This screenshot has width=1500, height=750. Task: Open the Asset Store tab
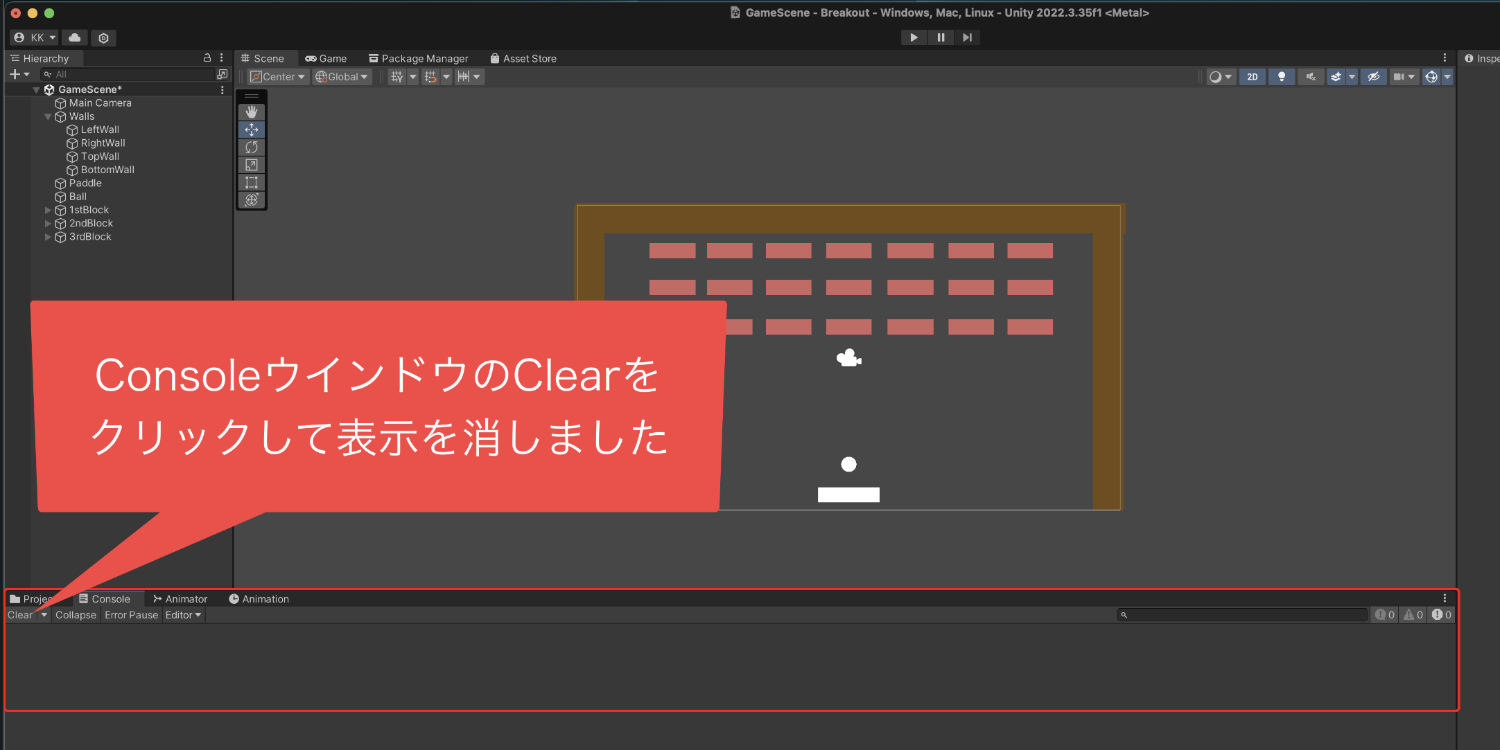[x=523, y=58]
